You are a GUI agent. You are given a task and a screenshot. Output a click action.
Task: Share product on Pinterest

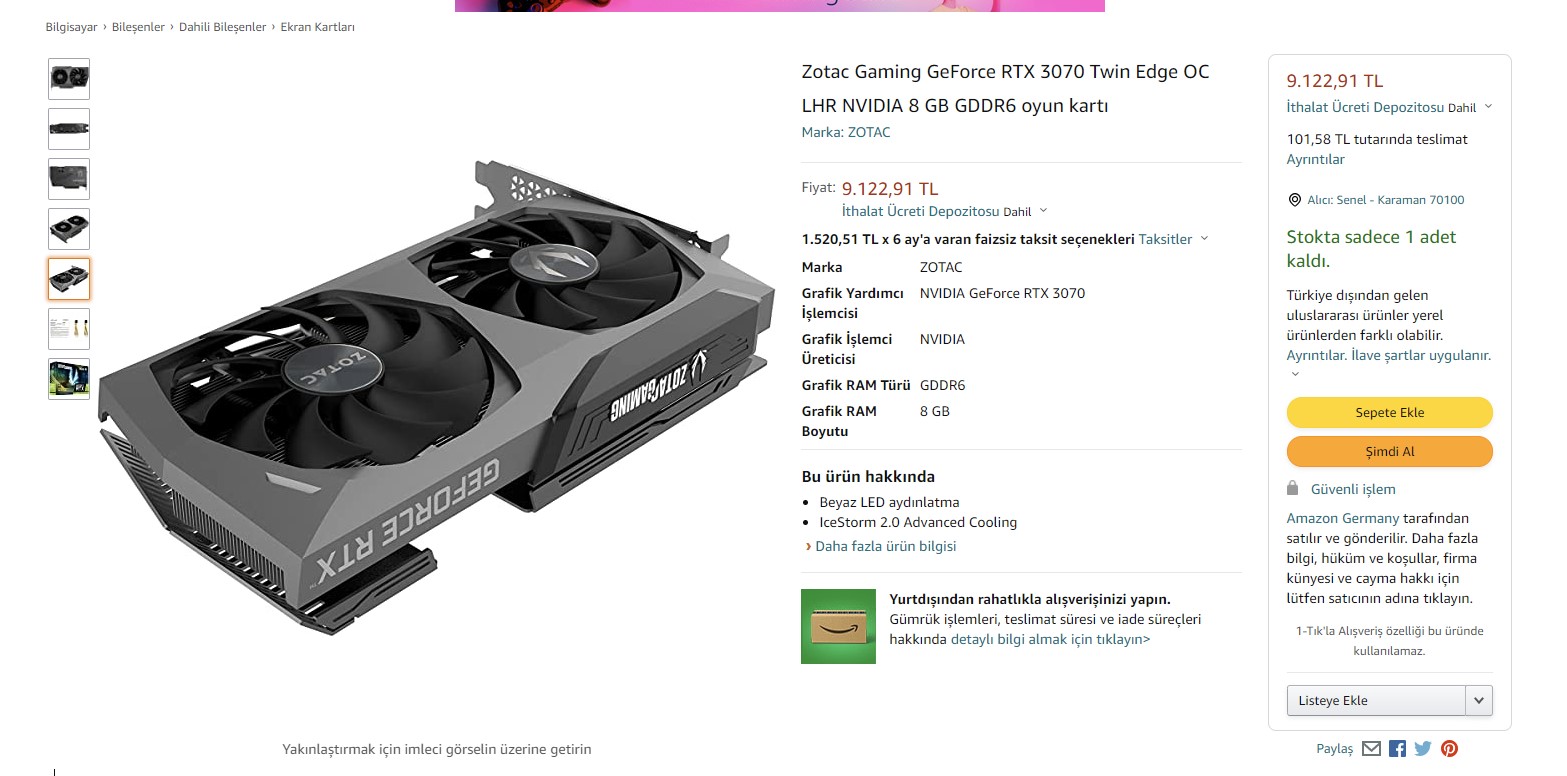pyautogui.click(x=1449, y=748)
